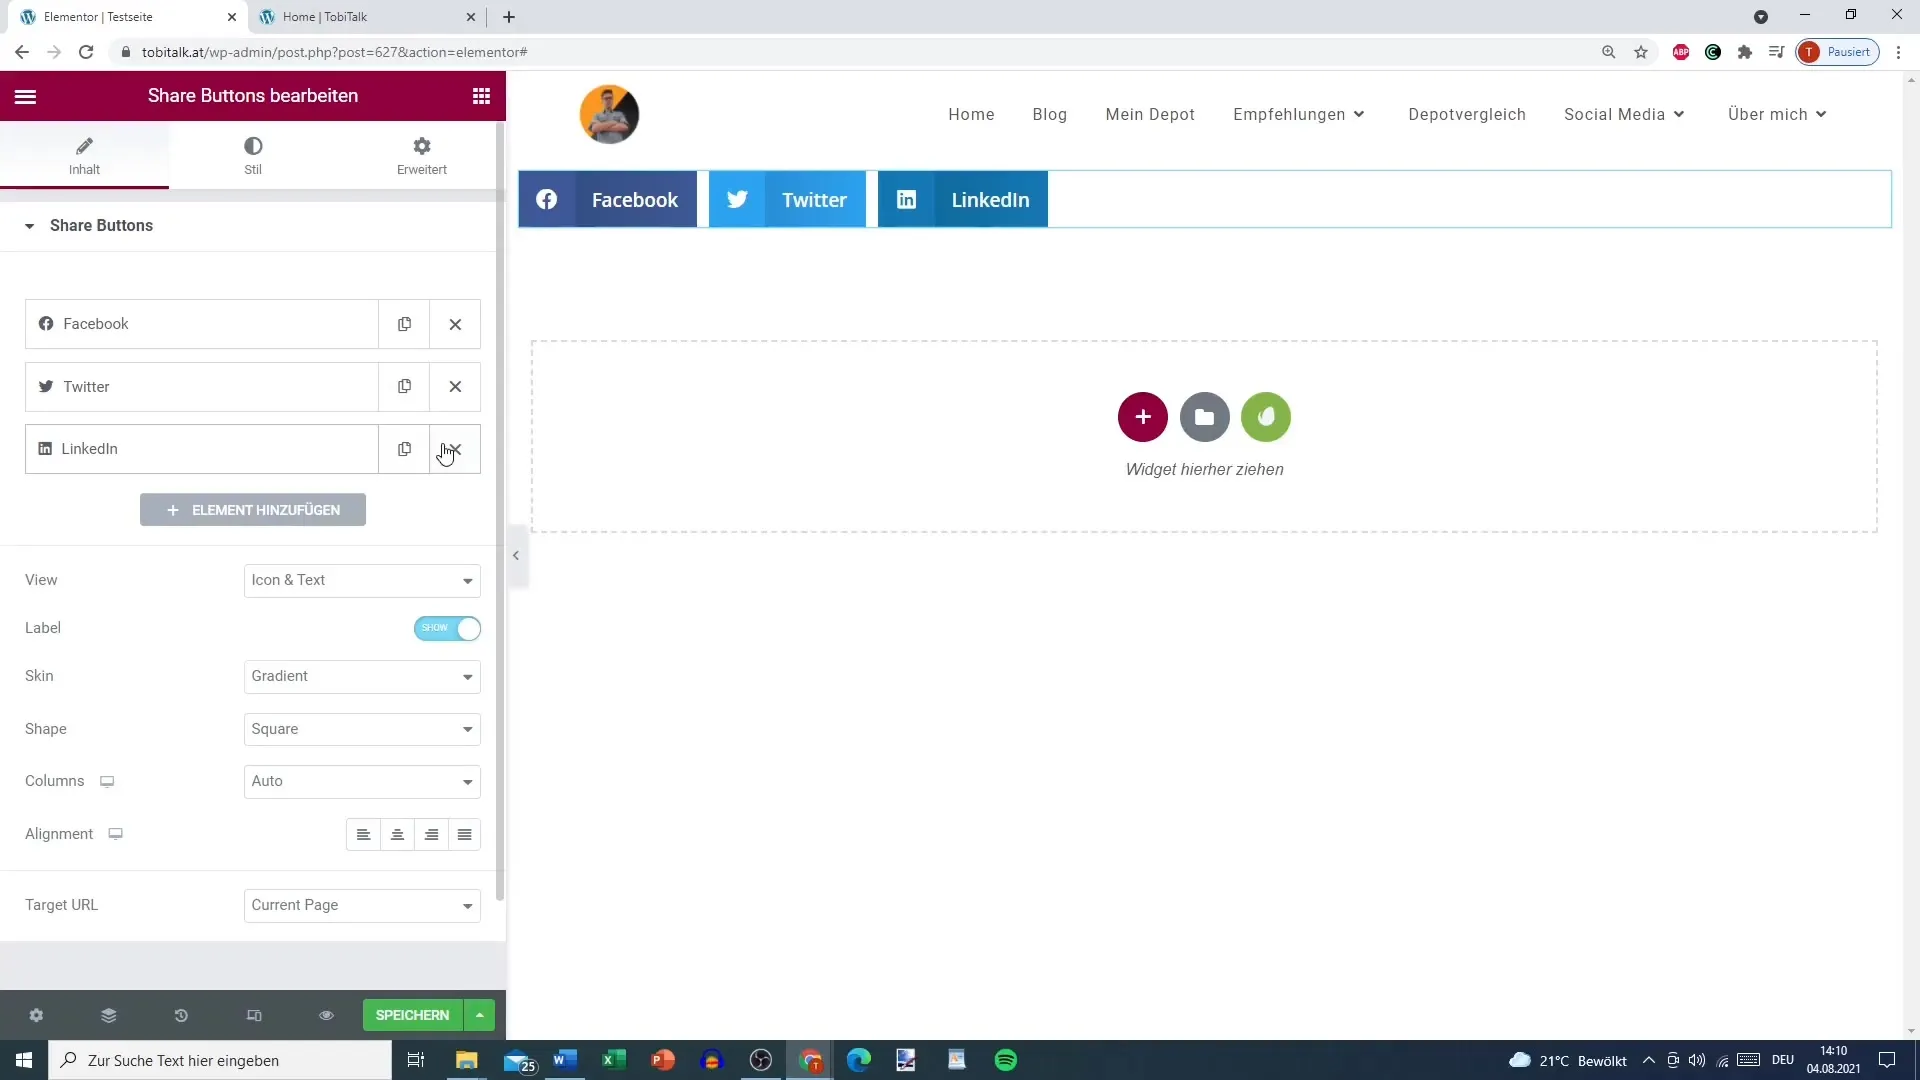Remove the Facebook share button item
Viewport: 1920px width, 1080px height.
[455, 324]
